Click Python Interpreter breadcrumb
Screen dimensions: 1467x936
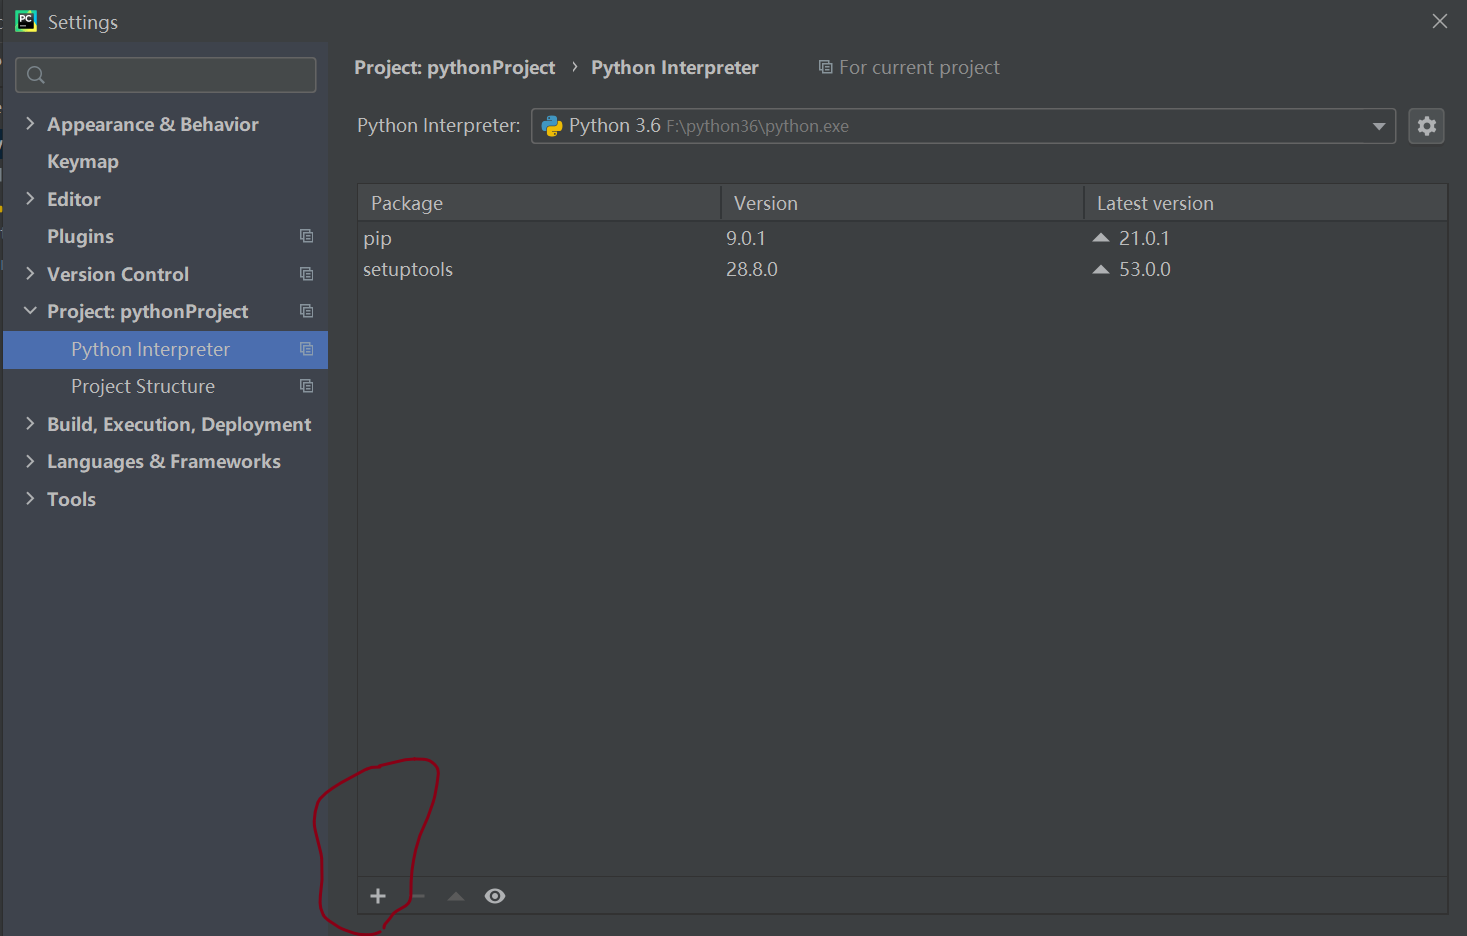coord(675,67)
